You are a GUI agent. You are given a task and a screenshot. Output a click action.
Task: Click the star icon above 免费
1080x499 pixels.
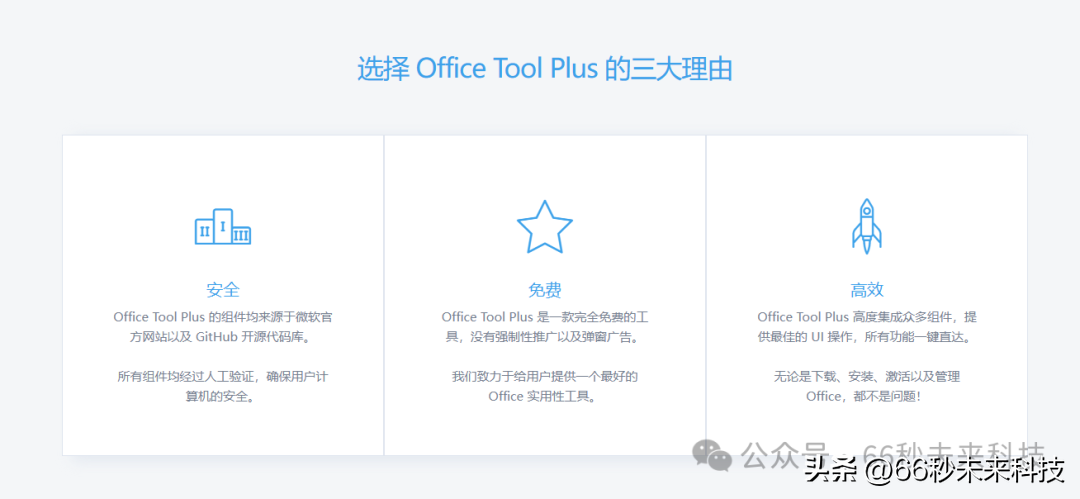pyautogui.click(x=545, y=227)
